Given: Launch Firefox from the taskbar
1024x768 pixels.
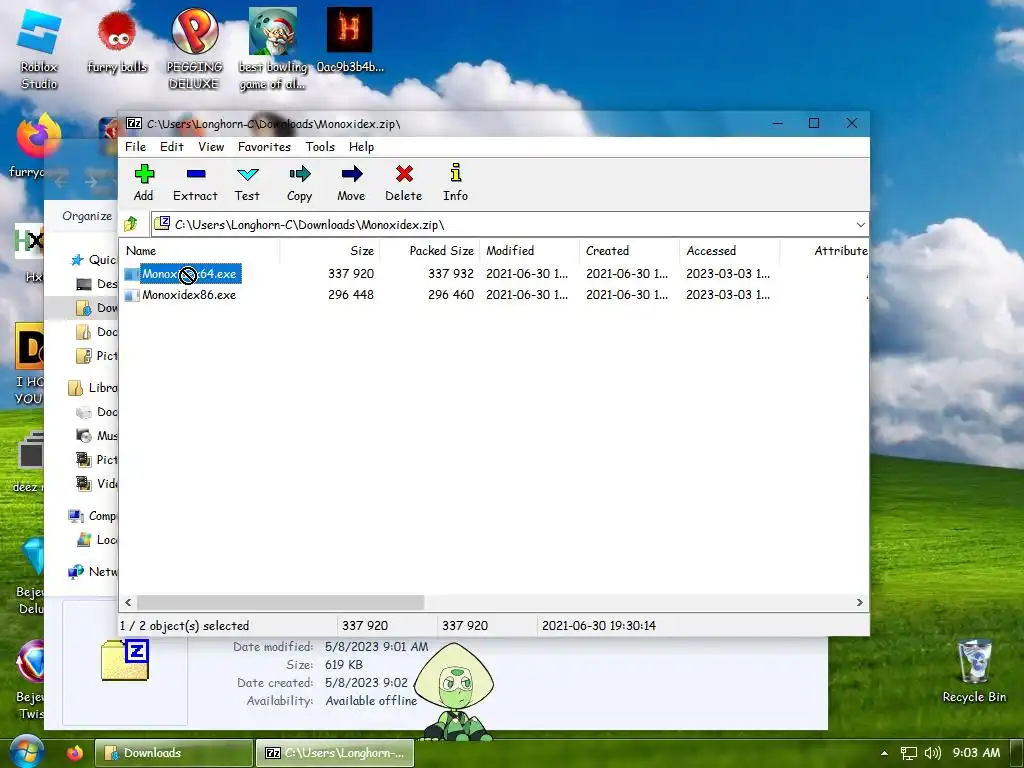Looking at the screenshot, I should pos(75,753).
